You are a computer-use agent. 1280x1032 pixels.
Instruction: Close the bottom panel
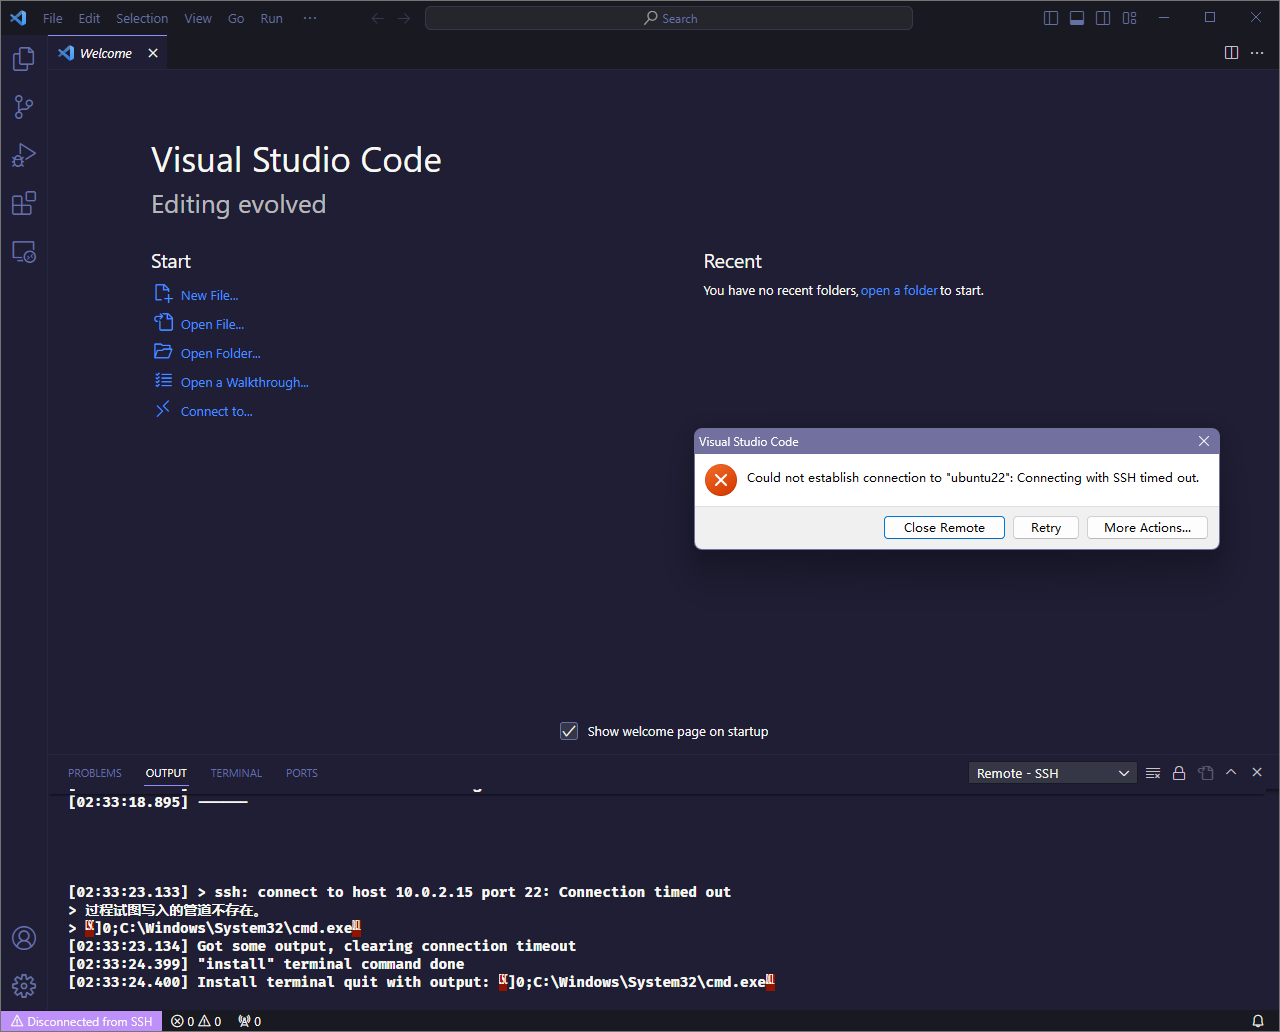tap(1257, 772)
